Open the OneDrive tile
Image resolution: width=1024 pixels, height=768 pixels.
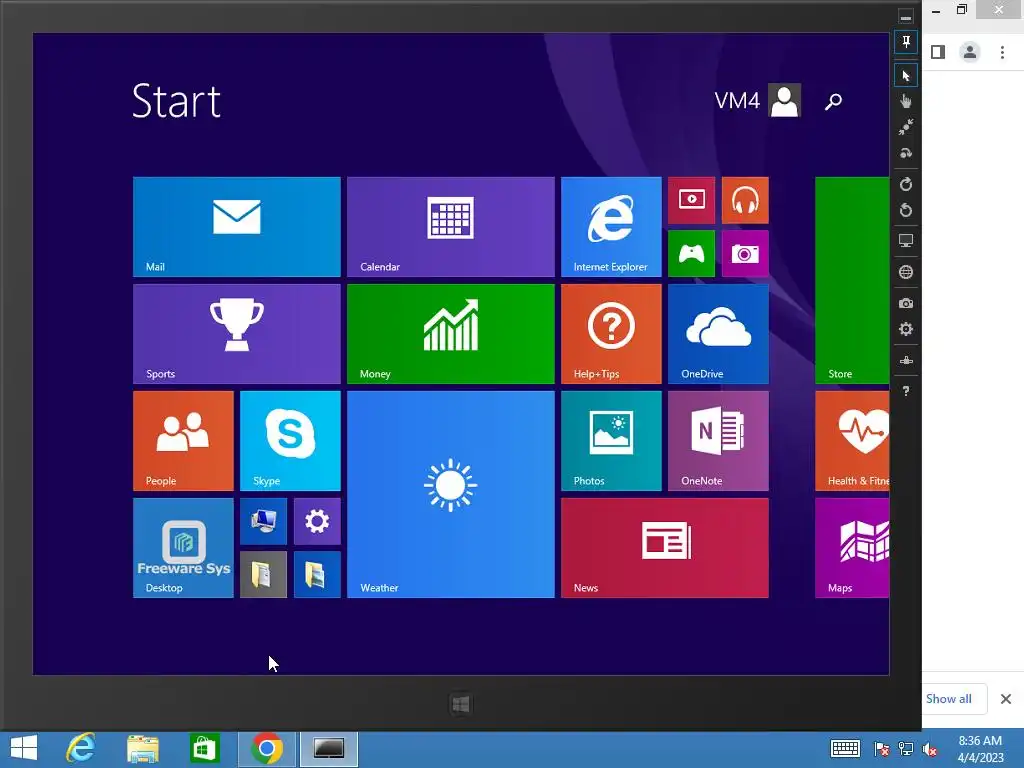tap(718, 334)
